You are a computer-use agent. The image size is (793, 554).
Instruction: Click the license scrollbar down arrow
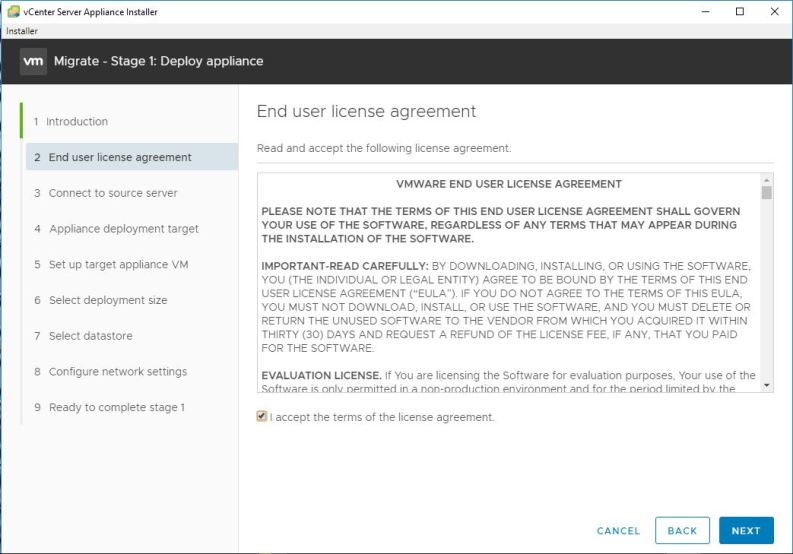767,385
